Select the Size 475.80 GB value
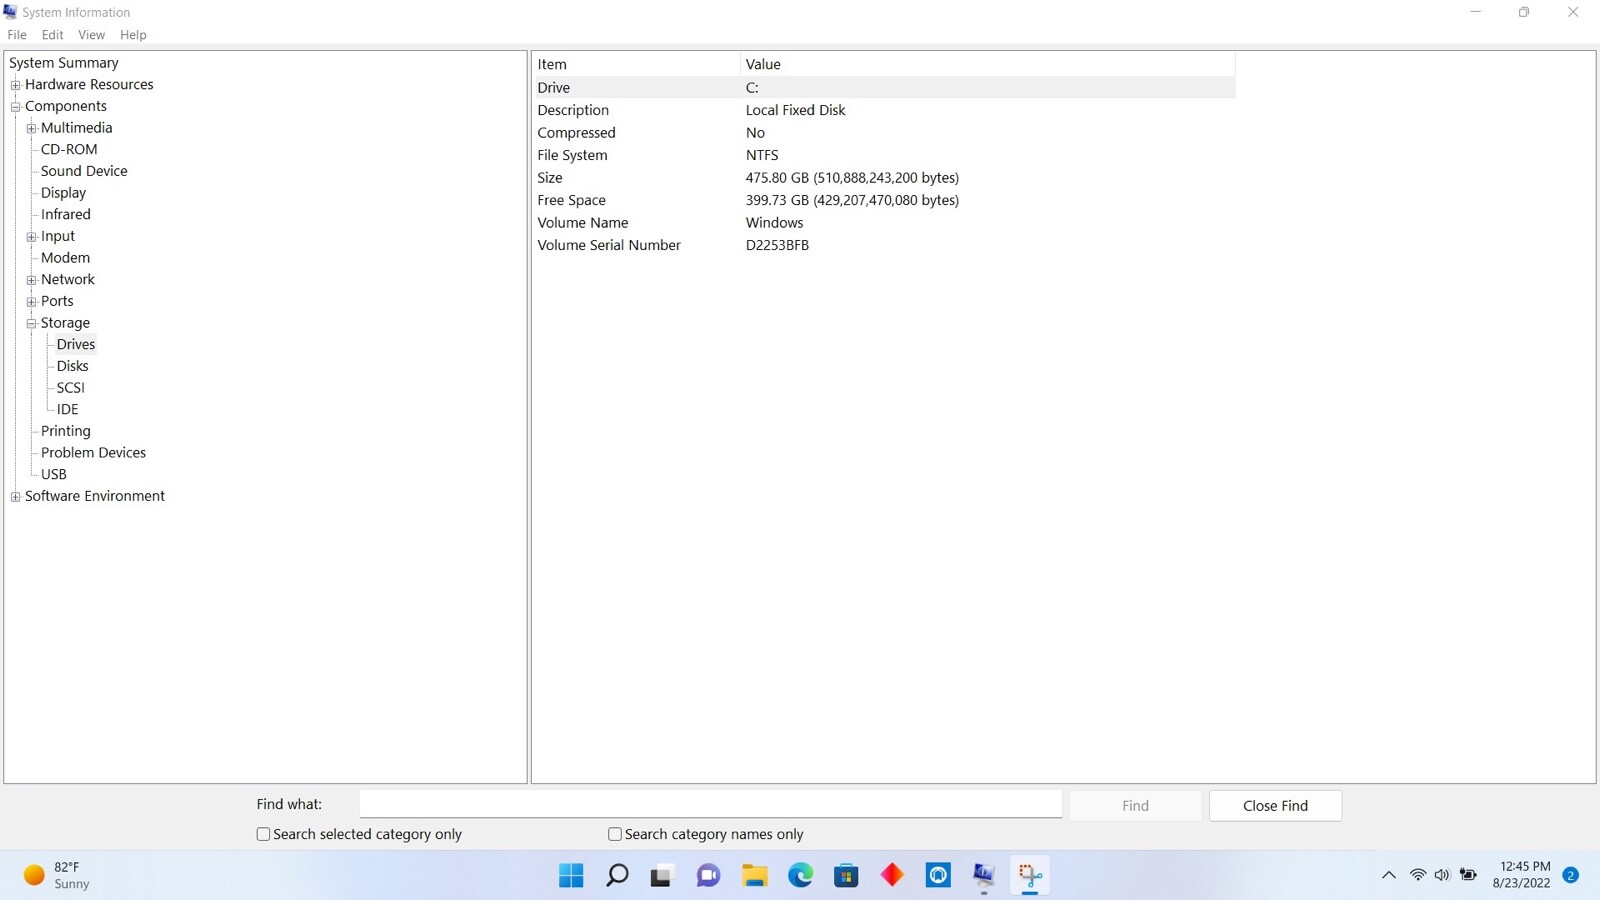Viewport: 1600px width, 900px height. coord(852,178)
